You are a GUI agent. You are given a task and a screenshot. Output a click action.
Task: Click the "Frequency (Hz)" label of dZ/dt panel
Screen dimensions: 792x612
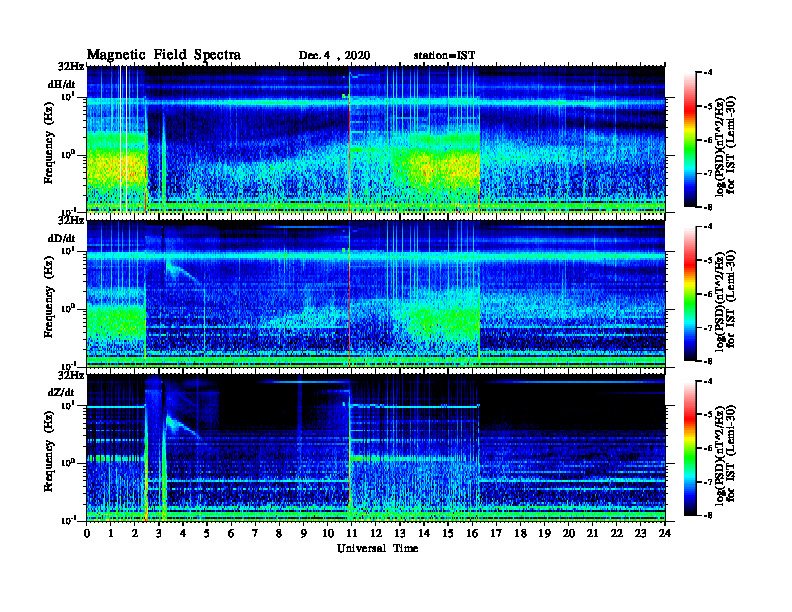(x=48, y=451)
